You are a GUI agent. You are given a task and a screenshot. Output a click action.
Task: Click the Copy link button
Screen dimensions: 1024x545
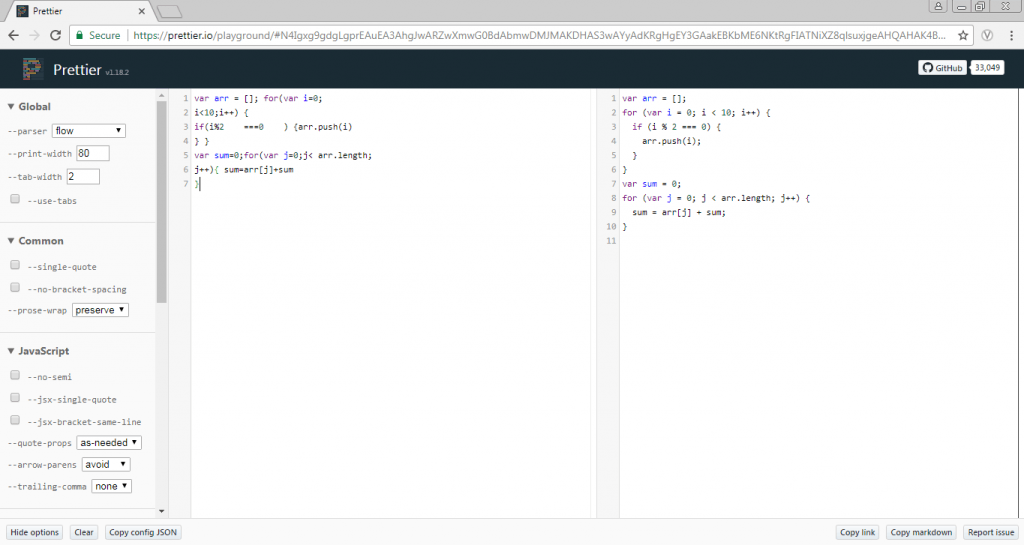point(857,533)
